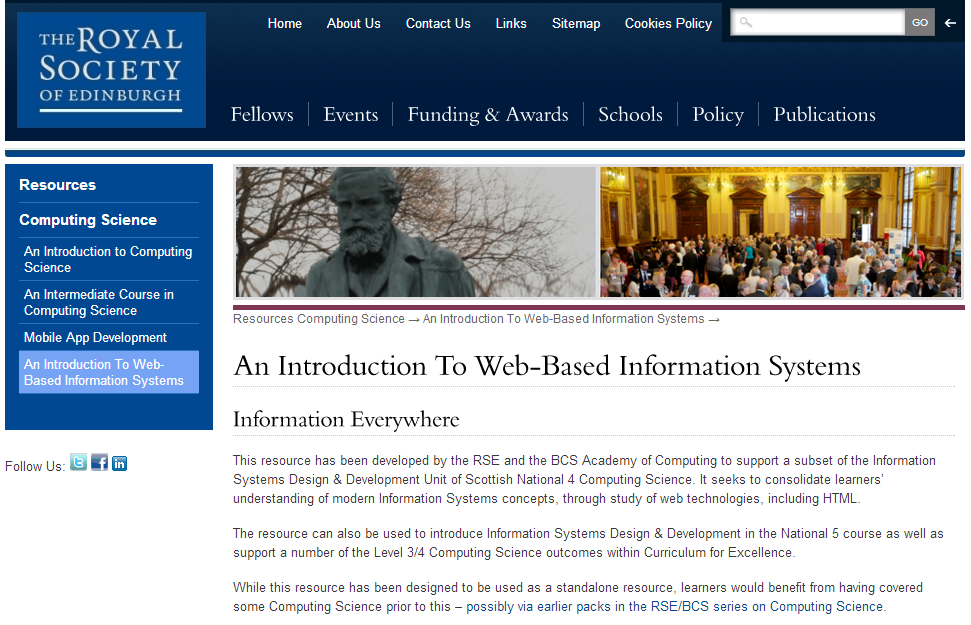Select Computing Science in the sidebar
Screen dimensions: 971x625
pos(88,220)
